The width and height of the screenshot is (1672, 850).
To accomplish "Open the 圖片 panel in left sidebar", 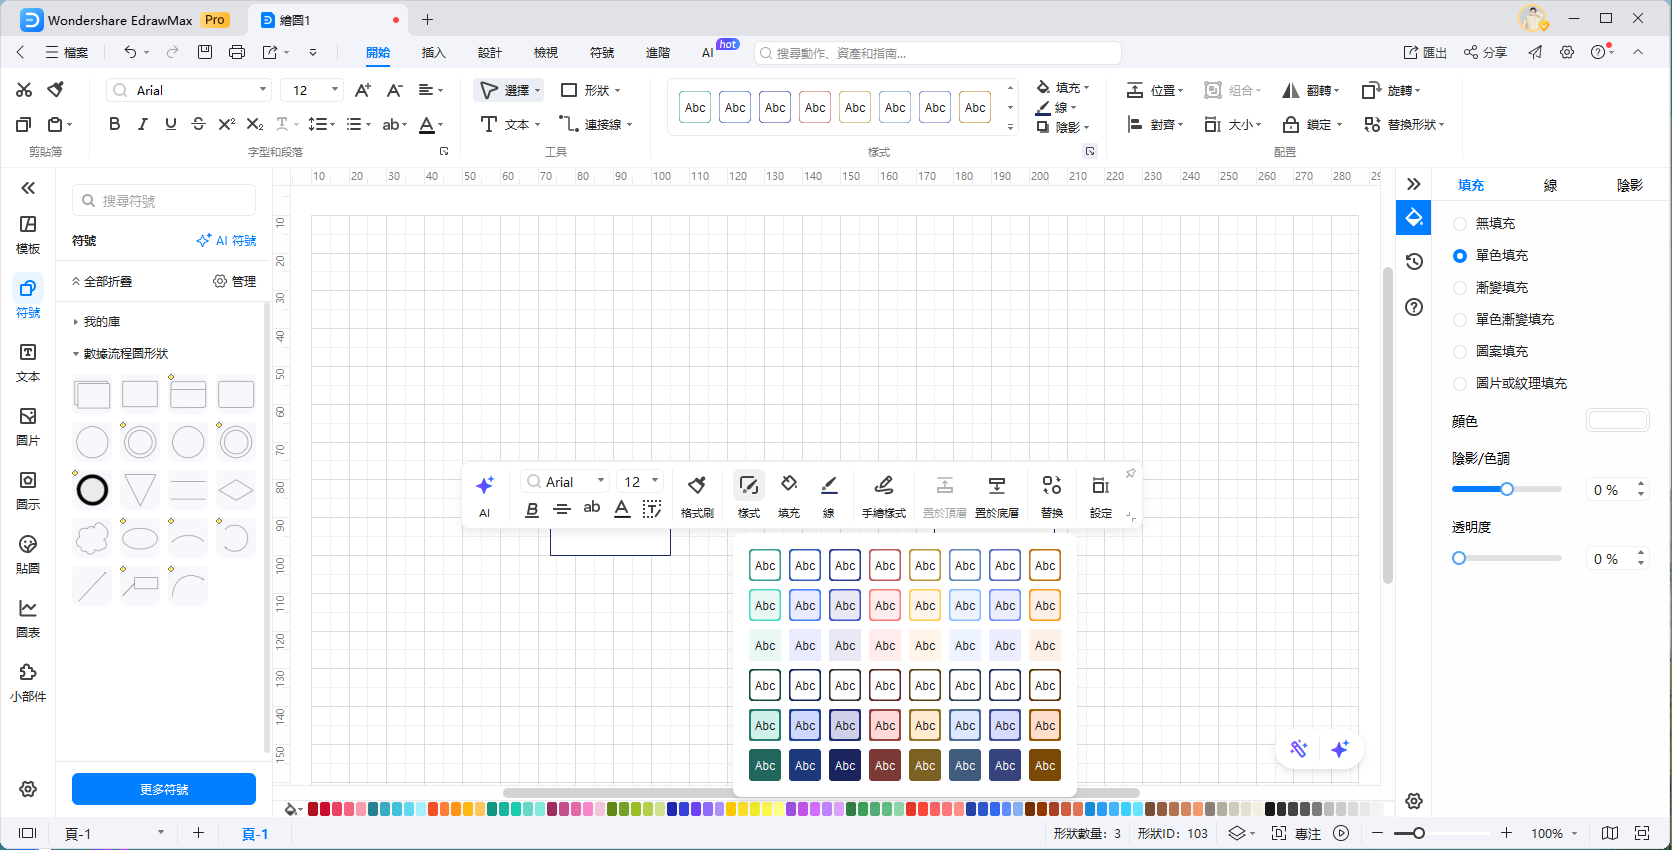I will [x=28, y=425].
